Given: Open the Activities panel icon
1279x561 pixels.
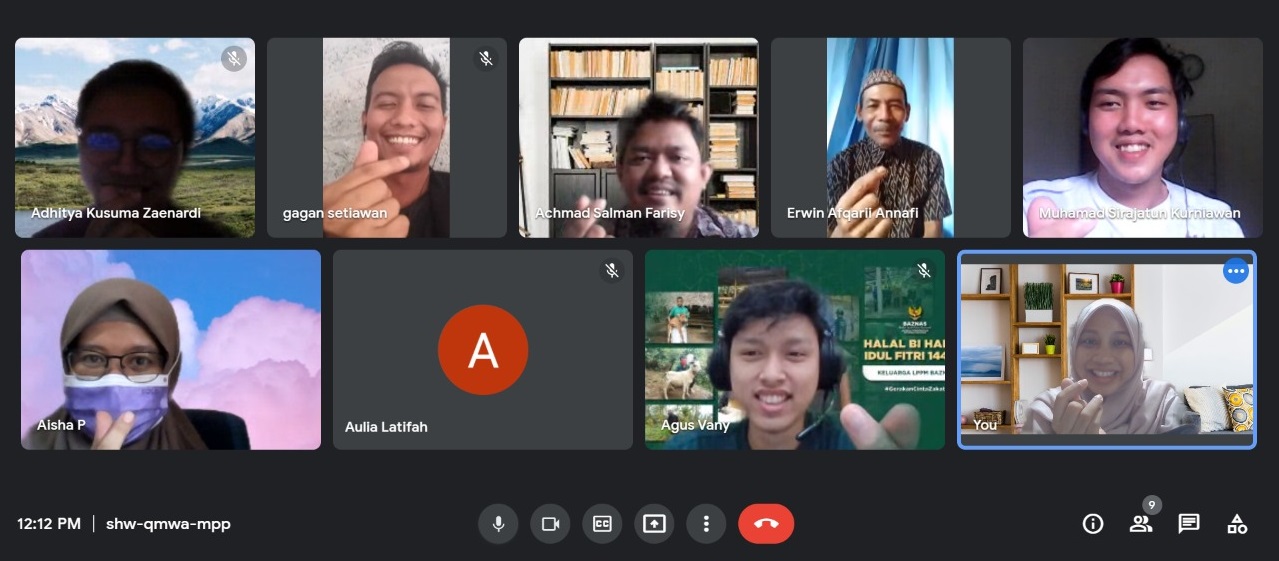Looking at the screenshot, I should click(x=1237, y=524).
